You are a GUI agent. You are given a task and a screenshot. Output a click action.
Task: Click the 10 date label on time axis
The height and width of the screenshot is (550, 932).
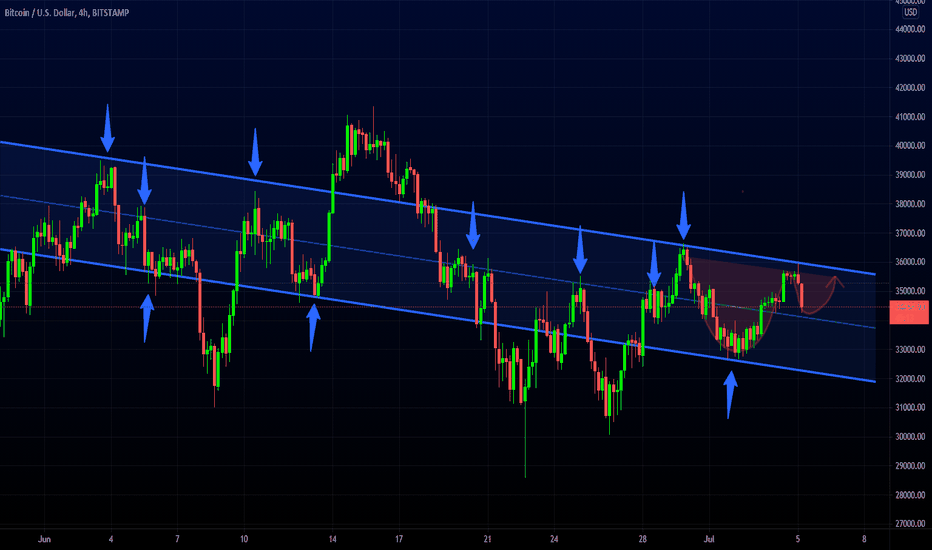point(244,539)
